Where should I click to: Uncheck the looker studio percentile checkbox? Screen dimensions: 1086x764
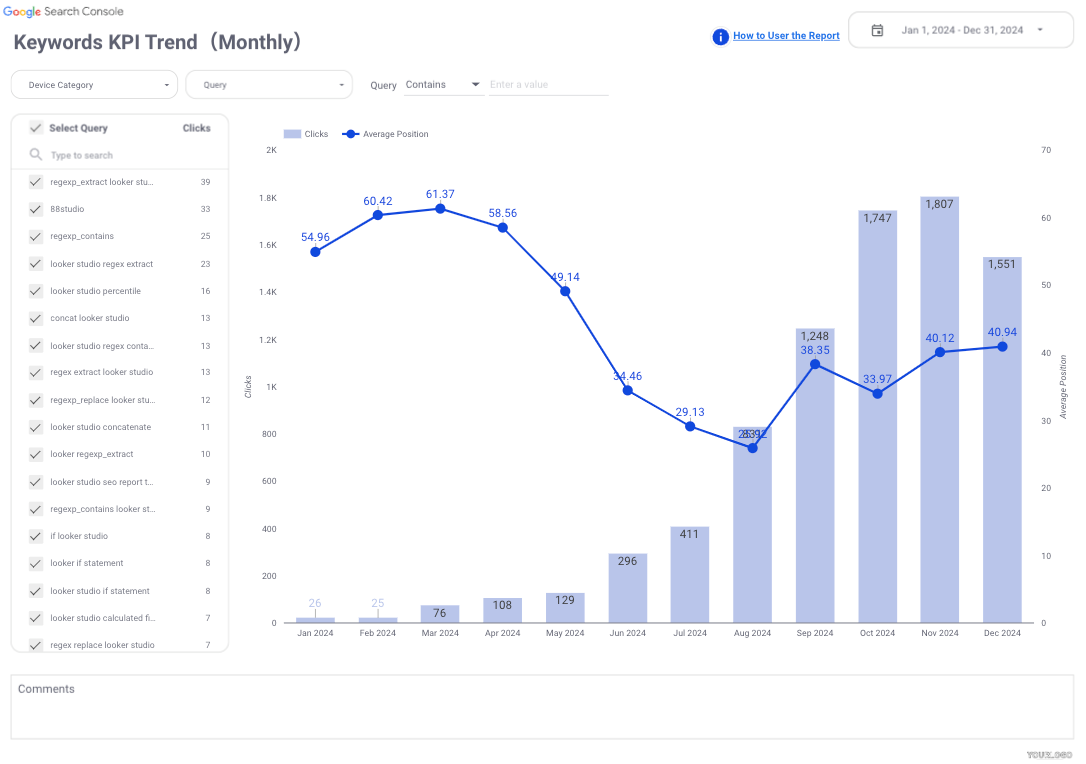coord(36,291)
